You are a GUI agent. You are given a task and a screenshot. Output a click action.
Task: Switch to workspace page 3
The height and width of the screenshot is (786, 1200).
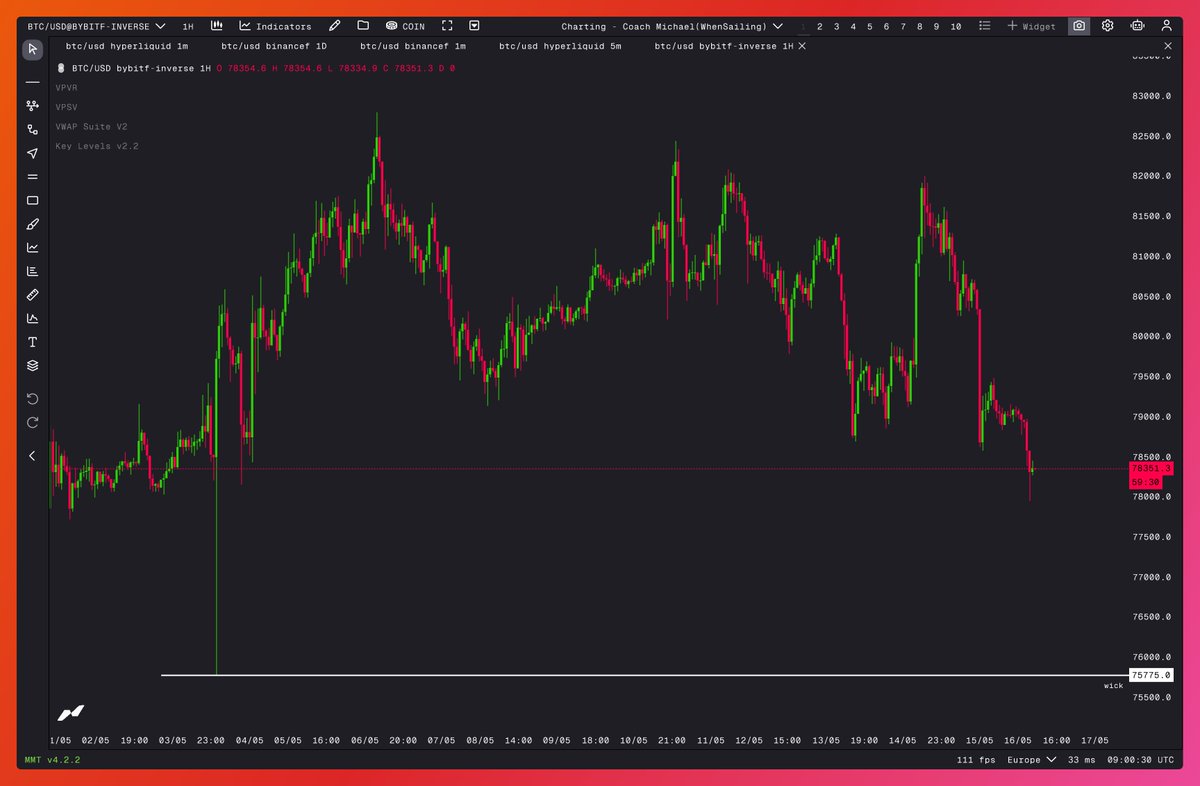(x=837, y=26)
